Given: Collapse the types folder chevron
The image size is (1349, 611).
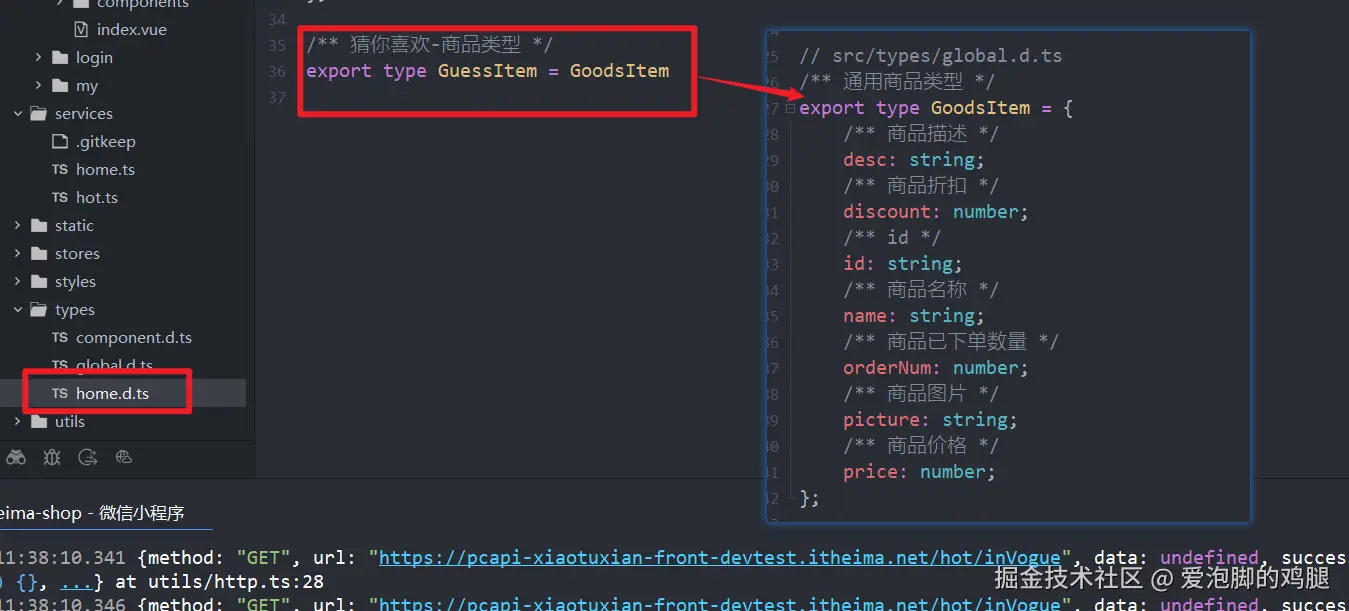Looking at the screenshot, I should coord(18,310).
